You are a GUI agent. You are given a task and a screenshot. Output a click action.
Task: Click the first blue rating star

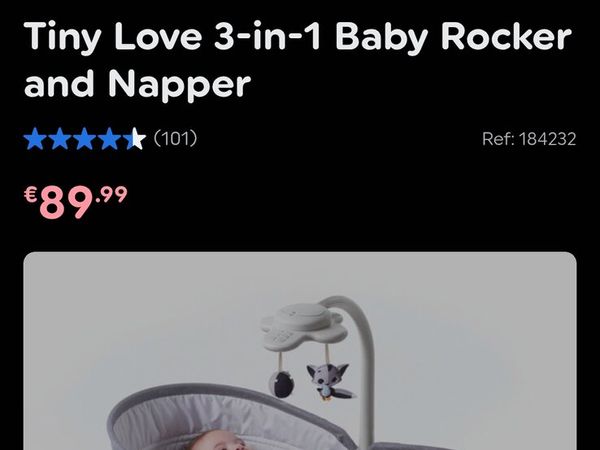tap(35, 139)
